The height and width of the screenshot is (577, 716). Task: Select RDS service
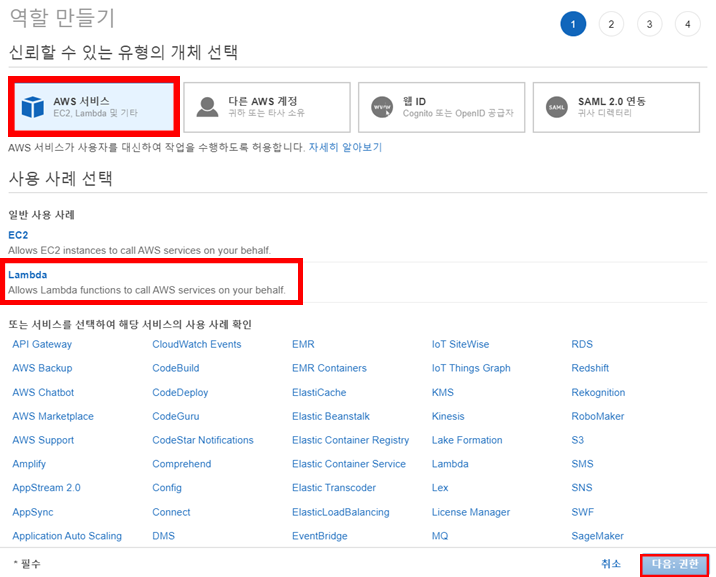[582, 344]
